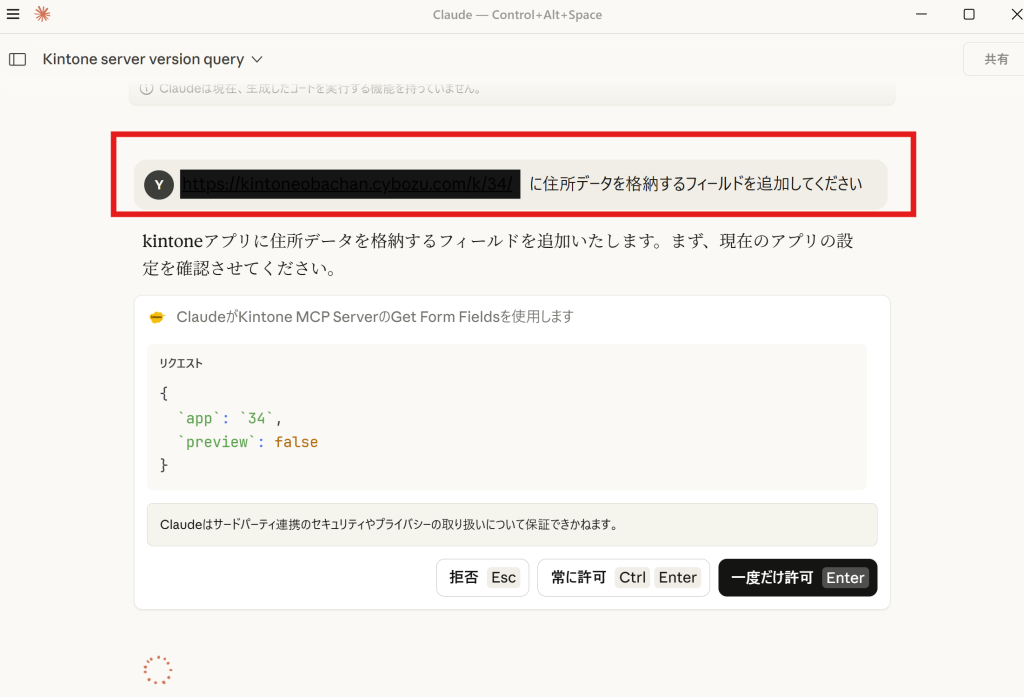Open the redacted kintone URL link
Screen dimensions: 1024x697
click(x=350, y=184)
